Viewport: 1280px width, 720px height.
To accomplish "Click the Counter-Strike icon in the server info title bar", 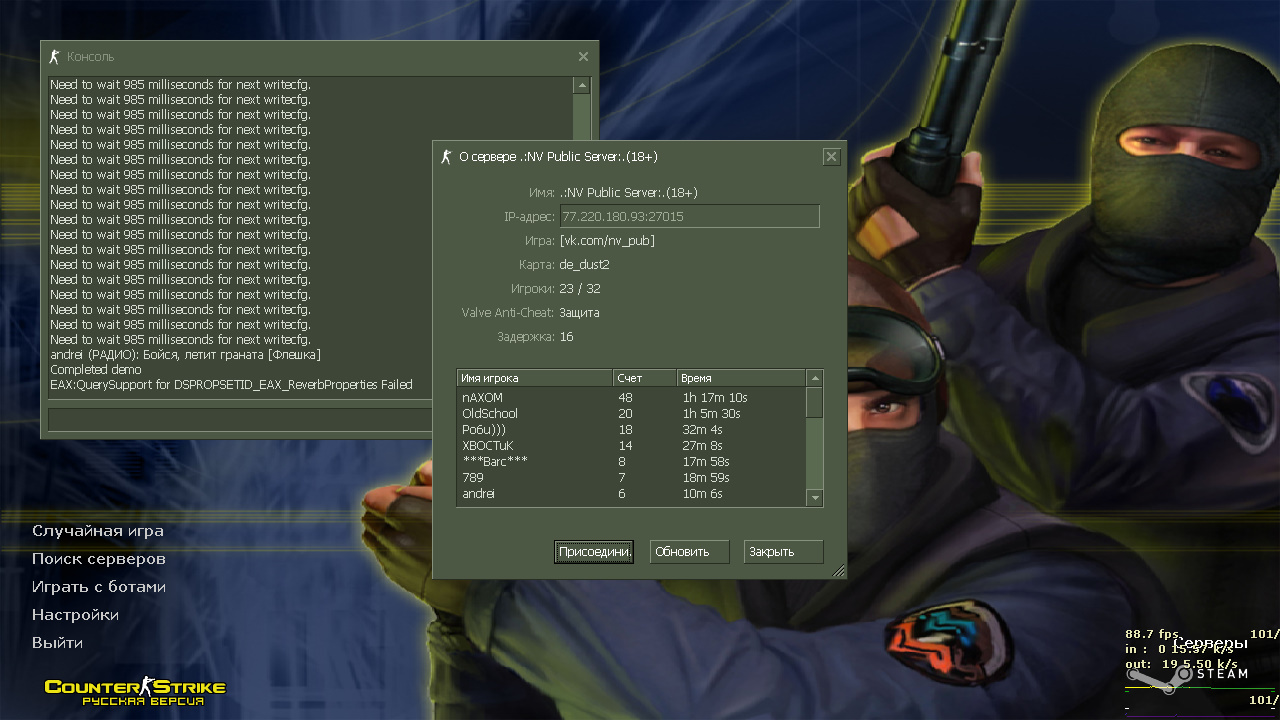I will [446, 157].
